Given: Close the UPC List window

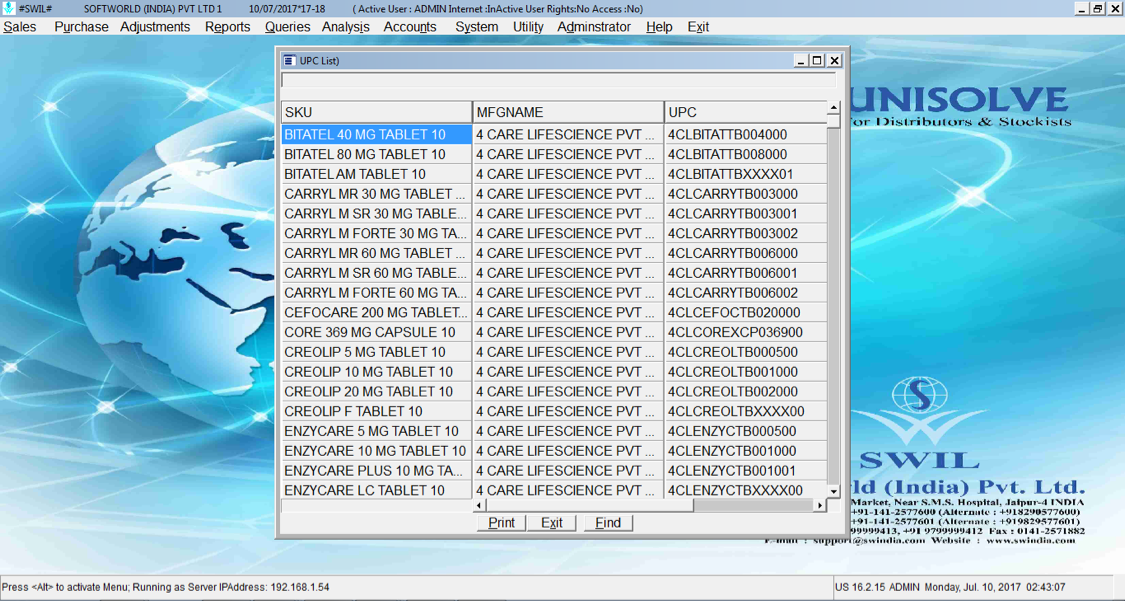Looking at the screenshot, I should (834, 60).
